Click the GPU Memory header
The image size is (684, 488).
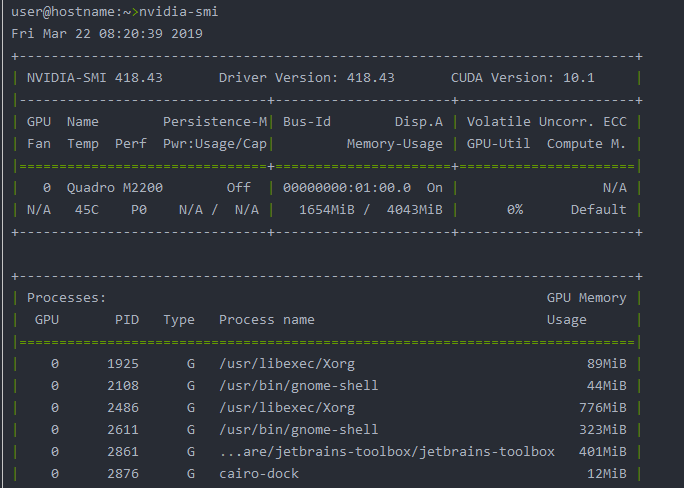pos(587,297)
